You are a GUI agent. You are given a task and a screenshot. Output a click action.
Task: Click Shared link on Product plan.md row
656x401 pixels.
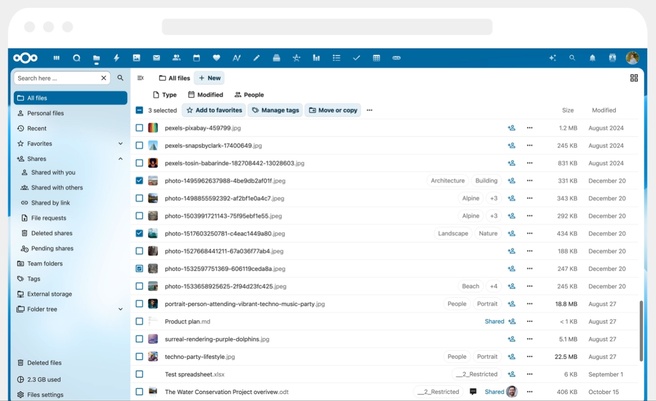pos(494,321)
